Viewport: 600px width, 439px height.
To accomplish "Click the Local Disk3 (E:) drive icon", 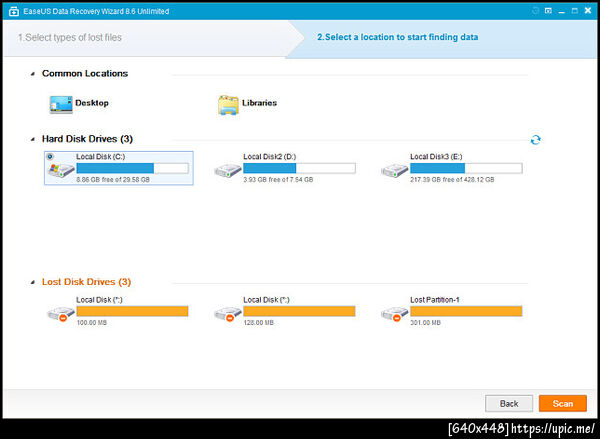I will click(x=395, y=170).
